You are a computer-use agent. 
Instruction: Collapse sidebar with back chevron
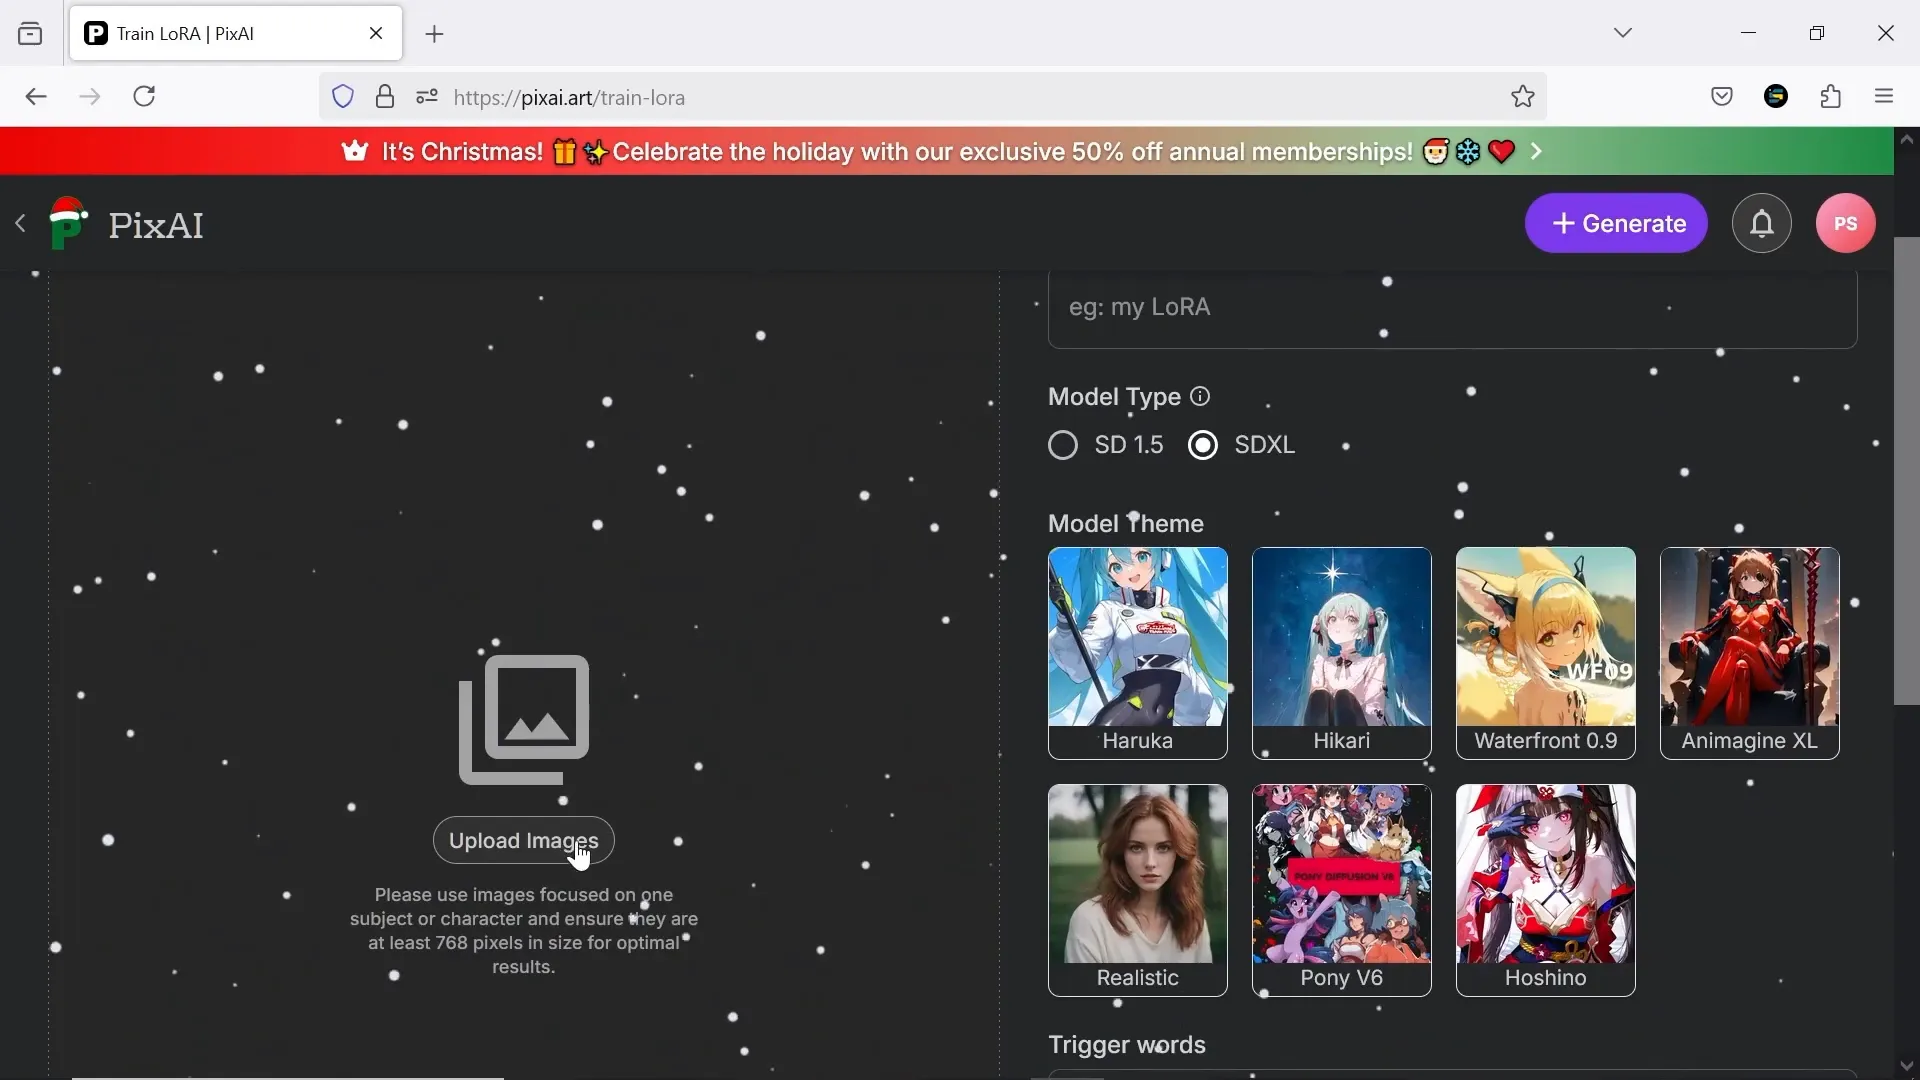(x=21, y=224)
